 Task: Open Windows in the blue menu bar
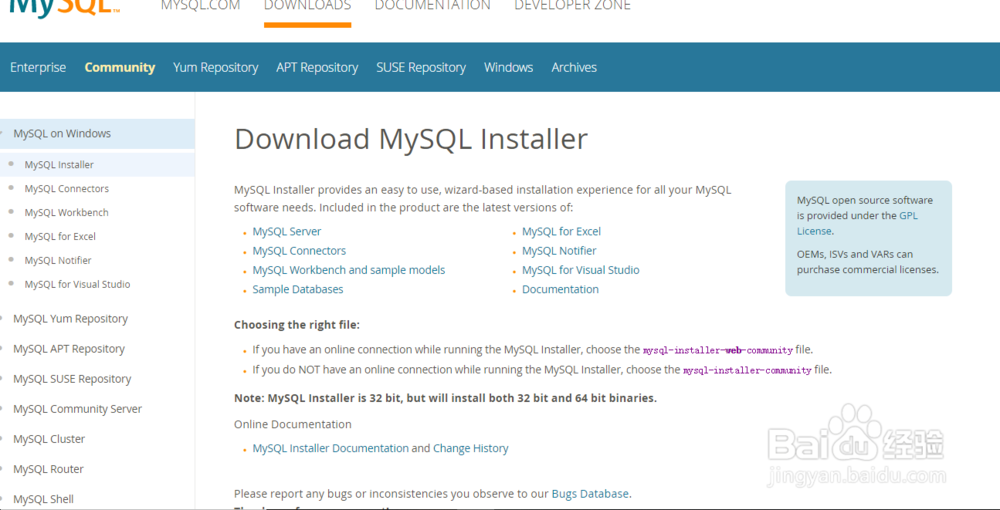508,68
